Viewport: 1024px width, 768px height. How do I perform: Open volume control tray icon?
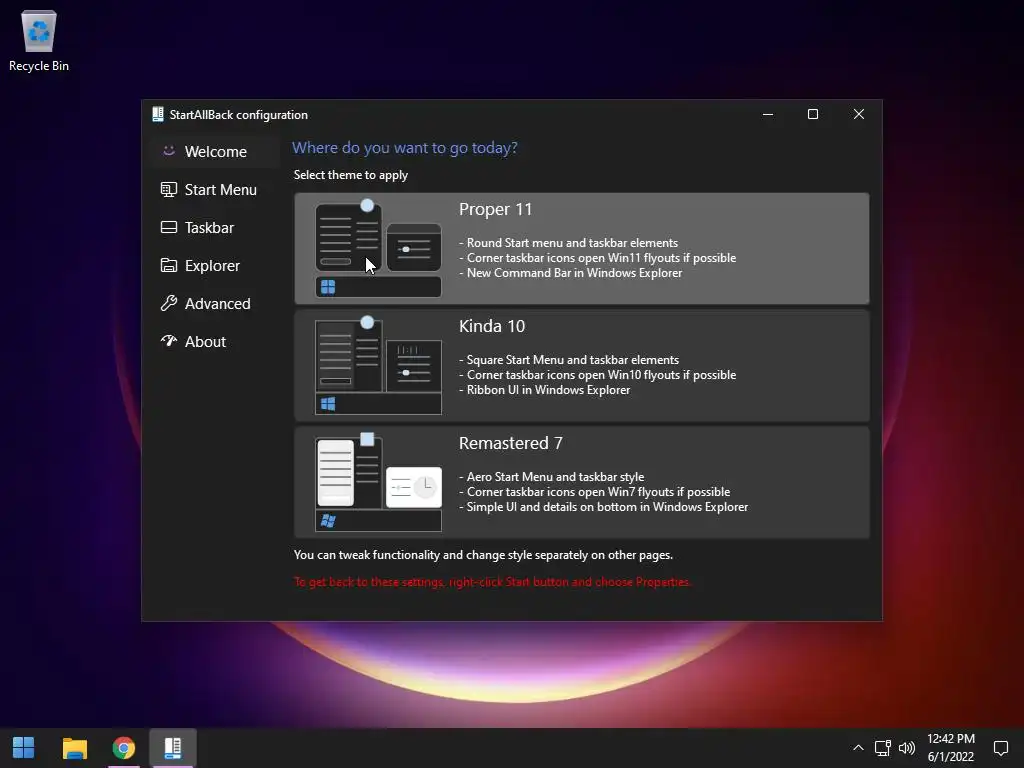[906, 748]
